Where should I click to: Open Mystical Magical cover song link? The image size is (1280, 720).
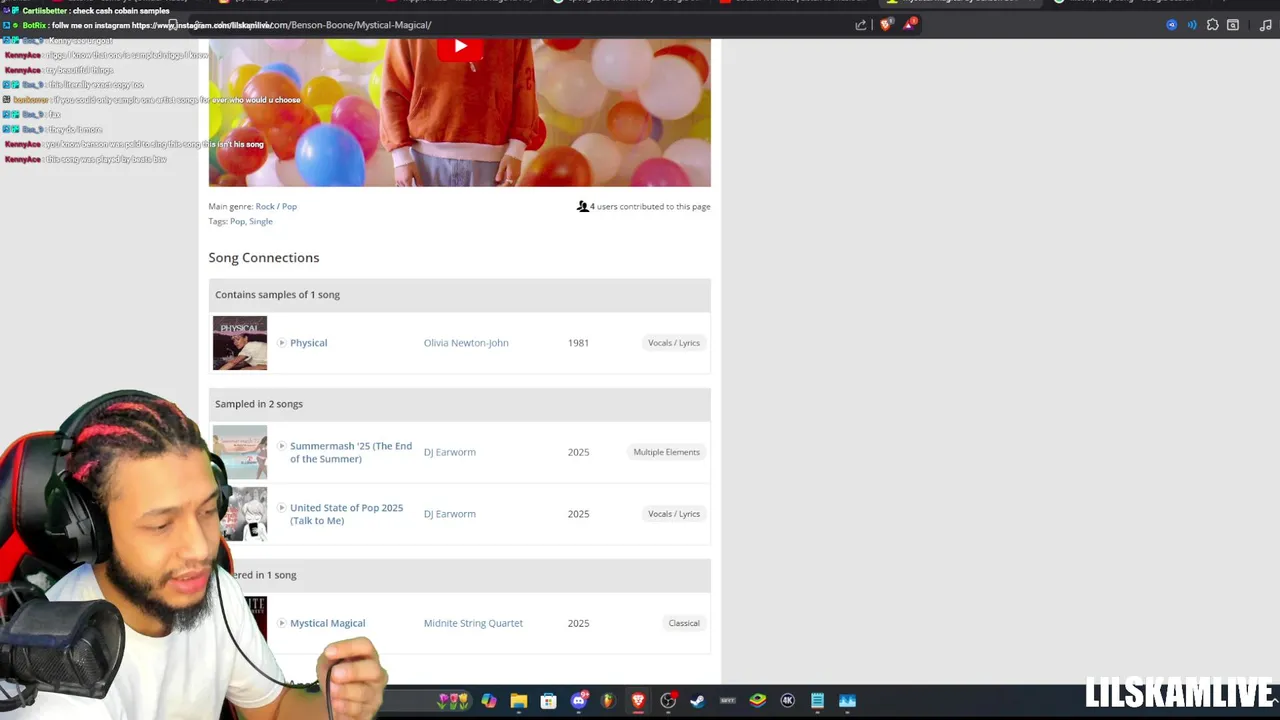(327, 623)
